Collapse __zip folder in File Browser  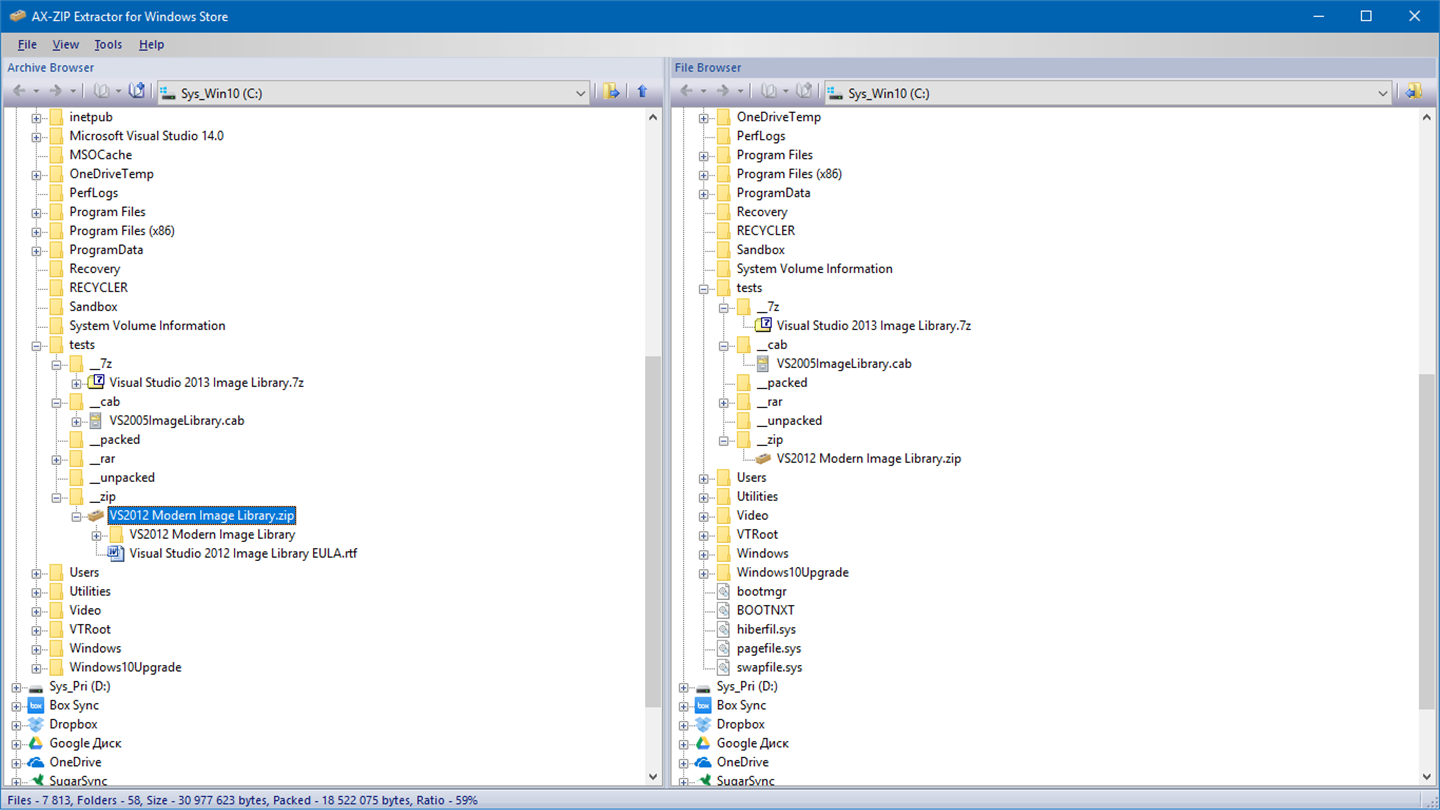coord(724,440)
